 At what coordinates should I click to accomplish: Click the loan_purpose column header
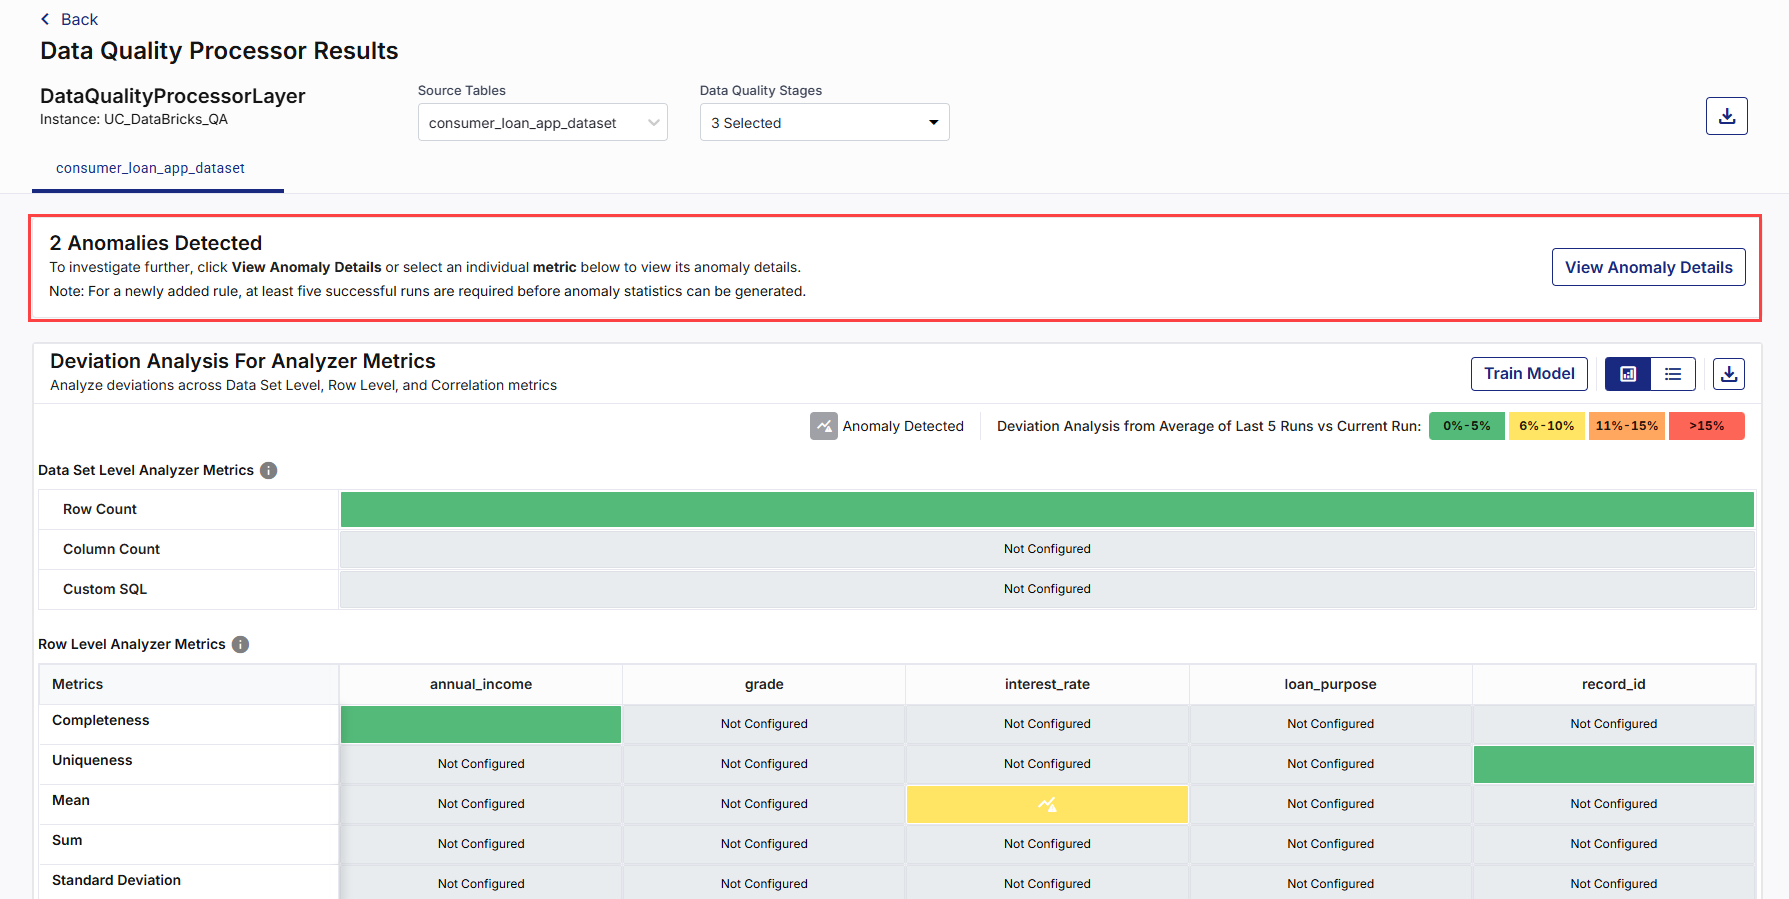coord(1330,684)
